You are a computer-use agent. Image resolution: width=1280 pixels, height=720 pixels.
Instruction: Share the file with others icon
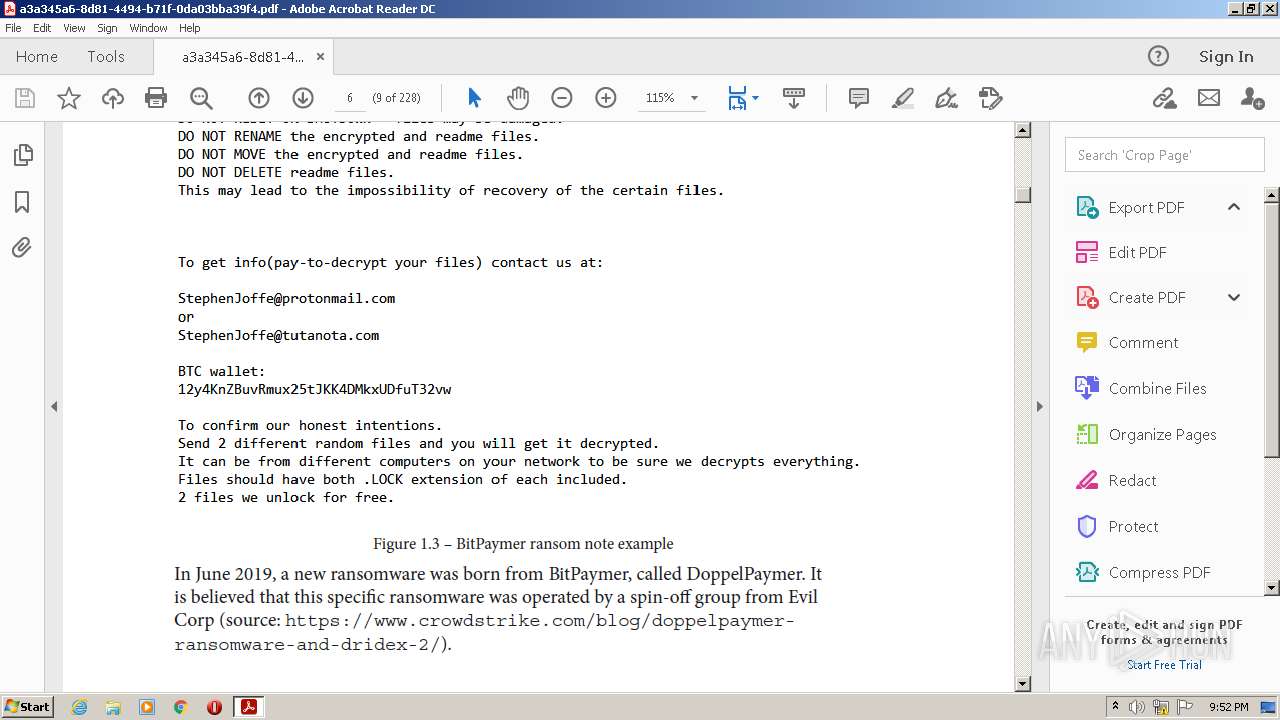pos(1252,98)
